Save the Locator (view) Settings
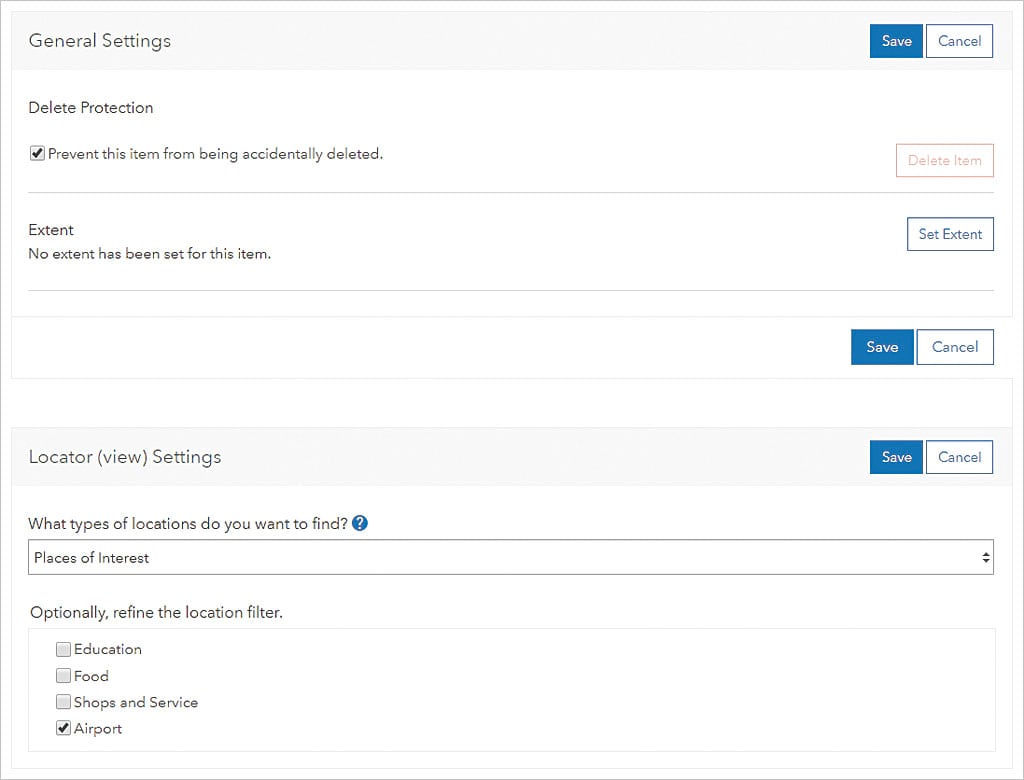This screenshot has height=780, width=1024. 896,457
